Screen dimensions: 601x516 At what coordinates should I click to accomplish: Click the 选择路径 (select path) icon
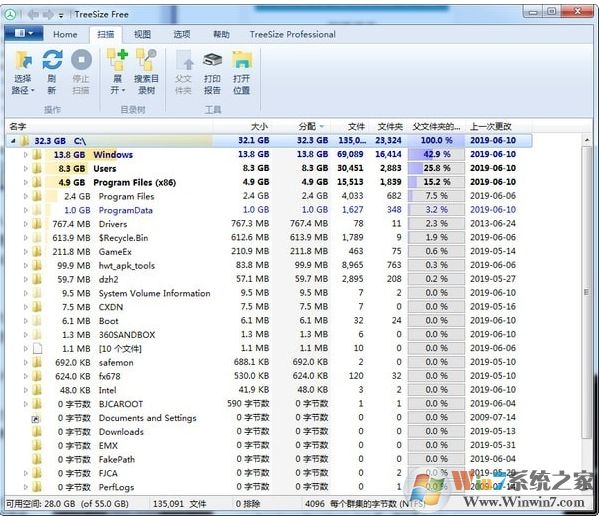[x=22, y=60]
